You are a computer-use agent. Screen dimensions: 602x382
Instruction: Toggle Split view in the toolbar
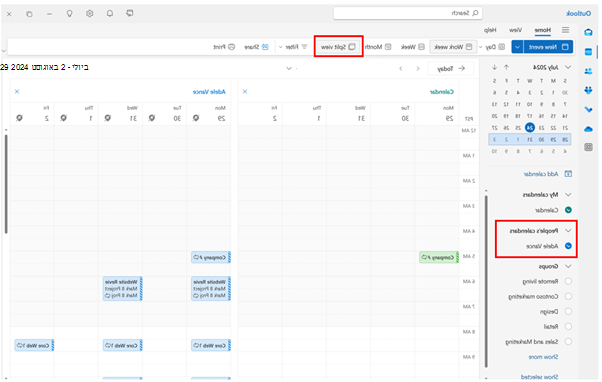click(339, 47)
